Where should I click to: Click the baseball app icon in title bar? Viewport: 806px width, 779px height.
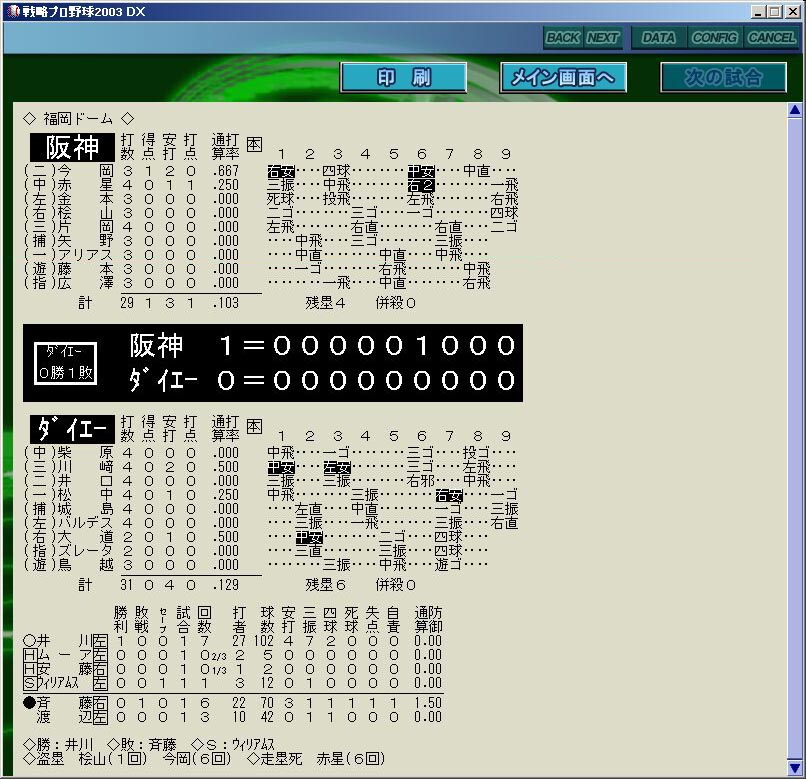[14, 11]
